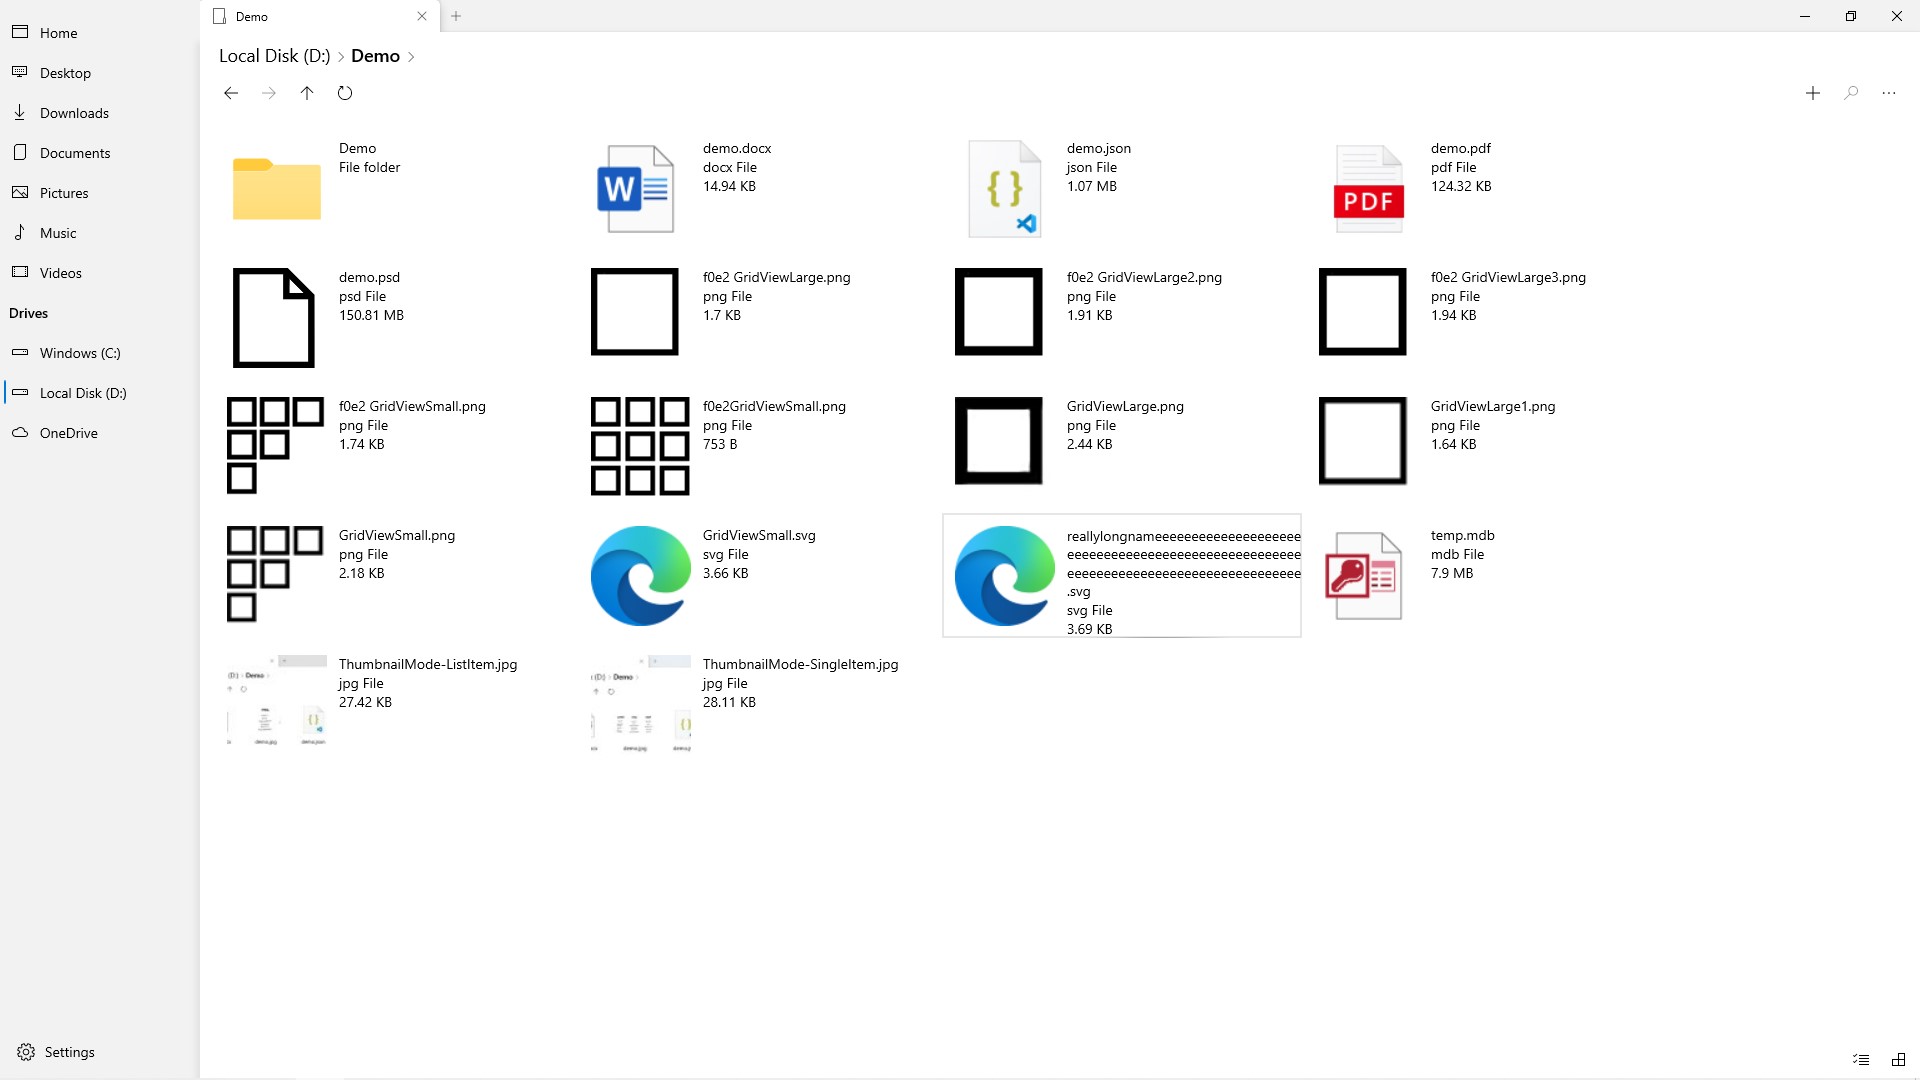
Task: Open the three-dot more options menu
Action: [x=1889, y=93]
